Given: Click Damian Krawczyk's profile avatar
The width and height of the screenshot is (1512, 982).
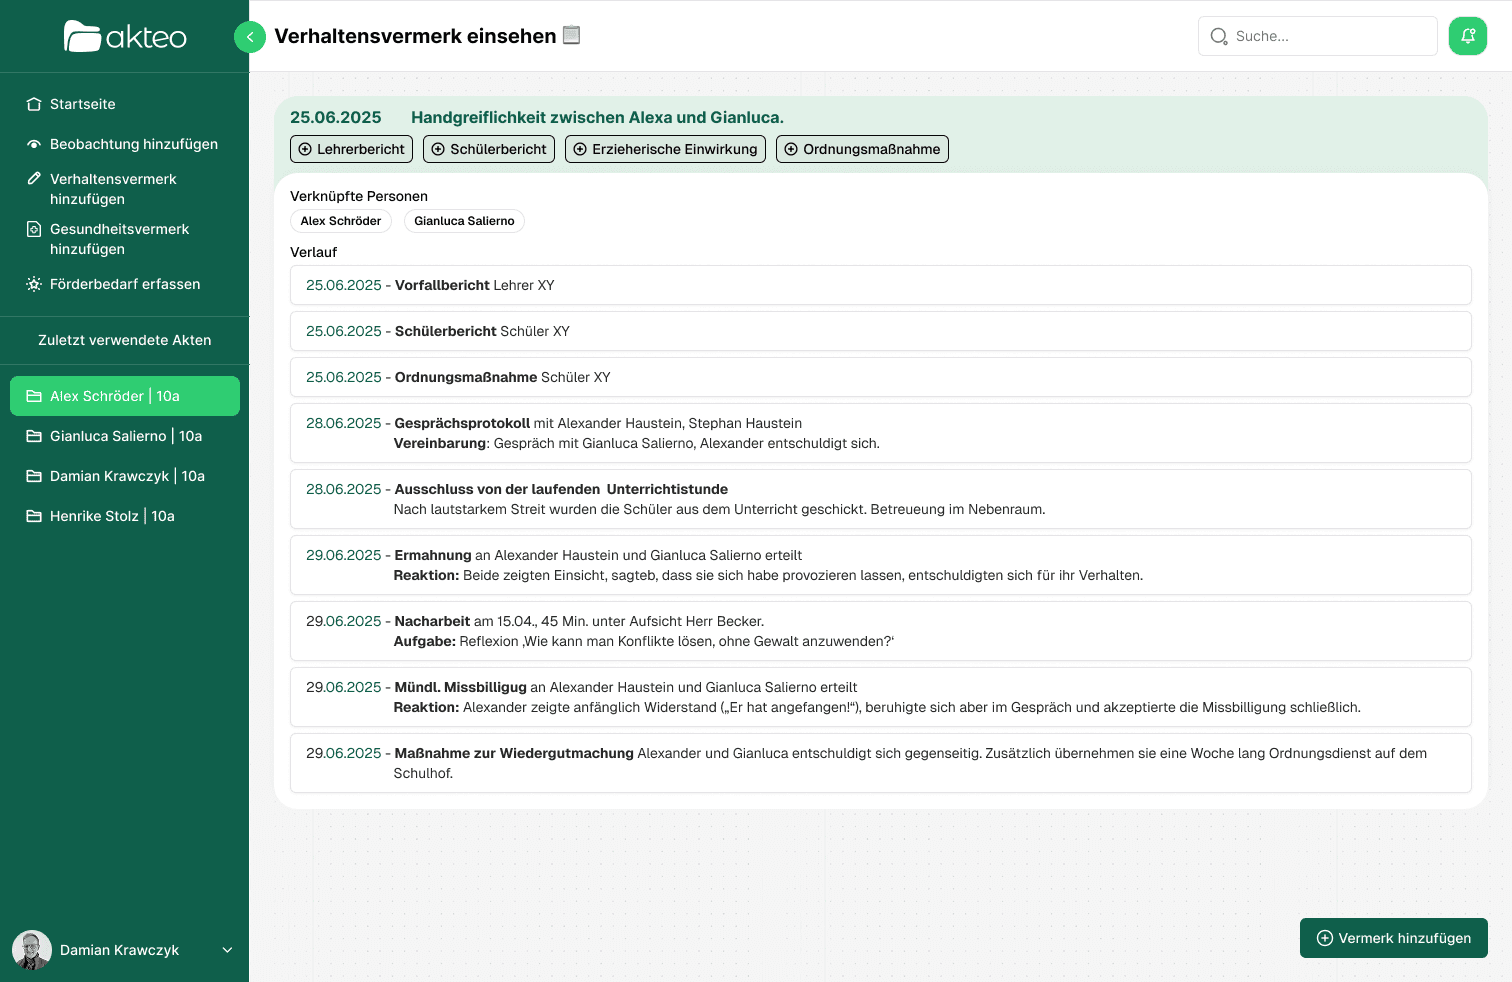Looking at the screenshot, I should coord(32,950).
